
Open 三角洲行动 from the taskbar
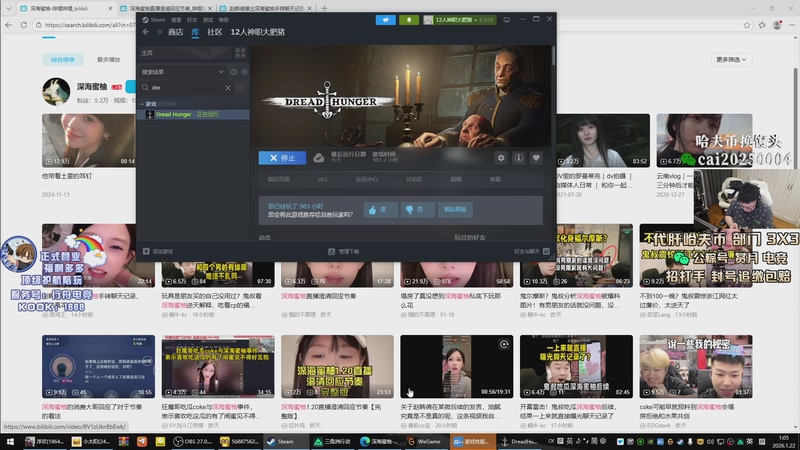[x=332, y=442]
